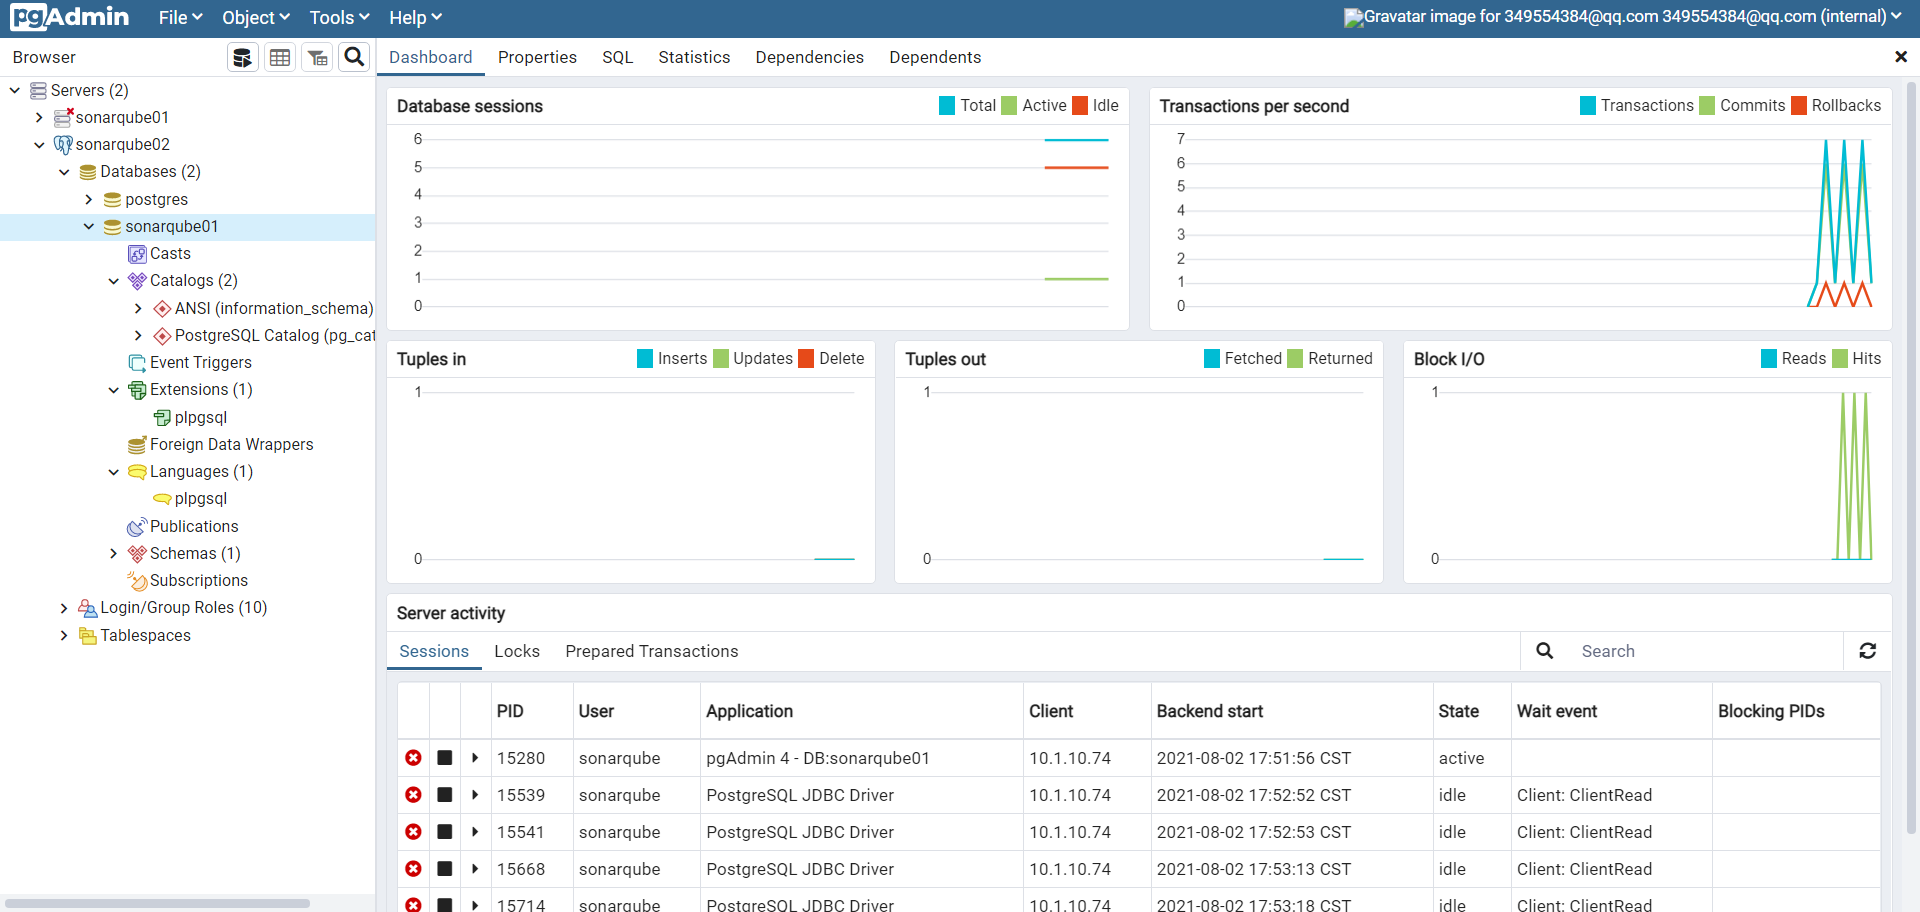Sort sessions by State column header

pos(1471,711)
